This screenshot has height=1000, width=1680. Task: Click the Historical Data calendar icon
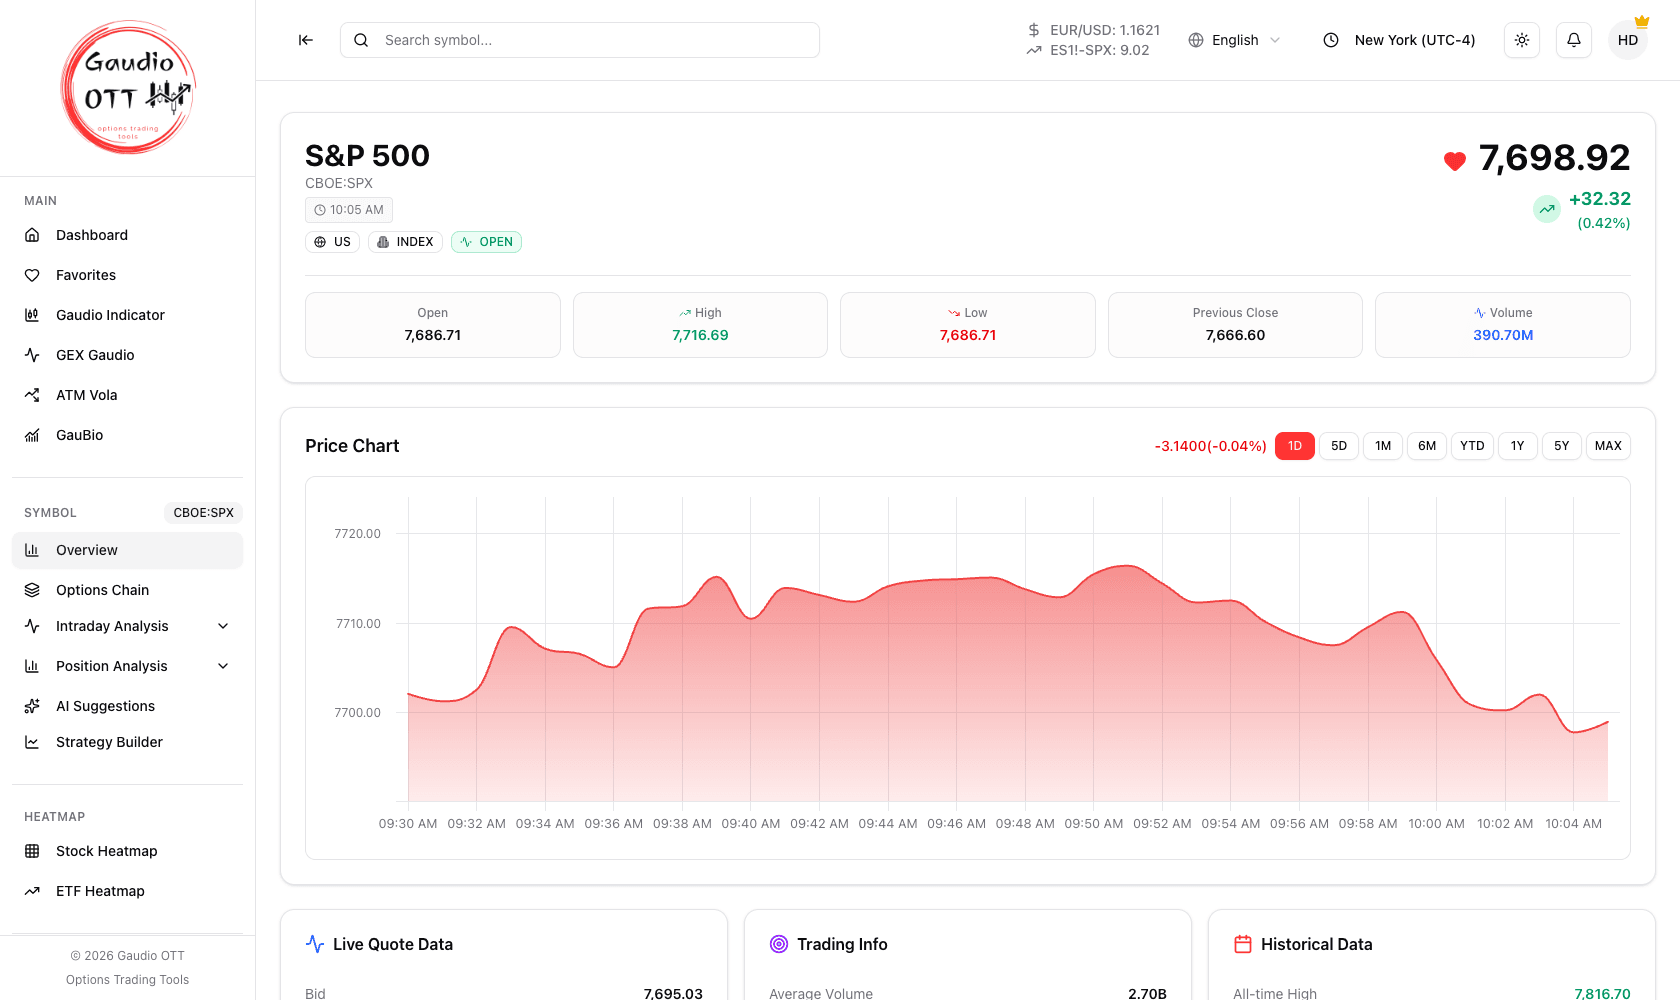(x=1243, y=944)
